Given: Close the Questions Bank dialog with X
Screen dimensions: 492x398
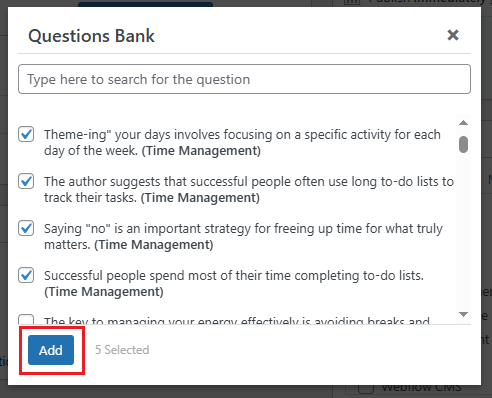Looking at the screenshot, I should tap(453, 35).
